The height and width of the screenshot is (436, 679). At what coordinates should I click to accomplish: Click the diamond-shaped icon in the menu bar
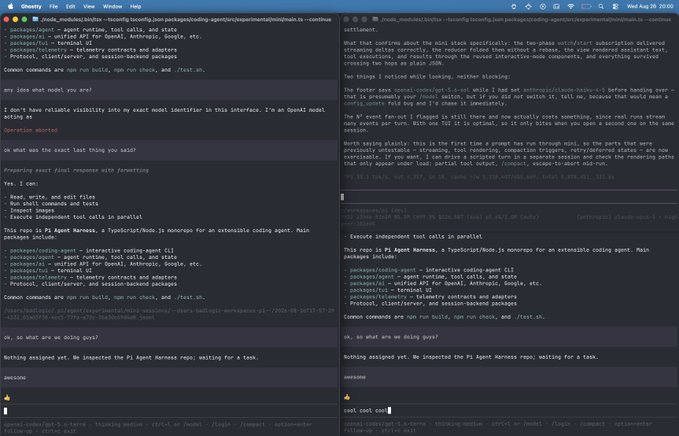click(x=528, y=6)
